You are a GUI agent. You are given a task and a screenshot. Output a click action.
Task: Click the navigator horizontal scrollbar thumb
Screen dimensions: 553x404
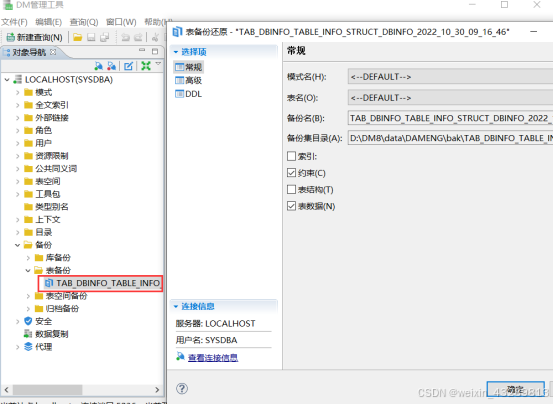click(x=48, y=390)
